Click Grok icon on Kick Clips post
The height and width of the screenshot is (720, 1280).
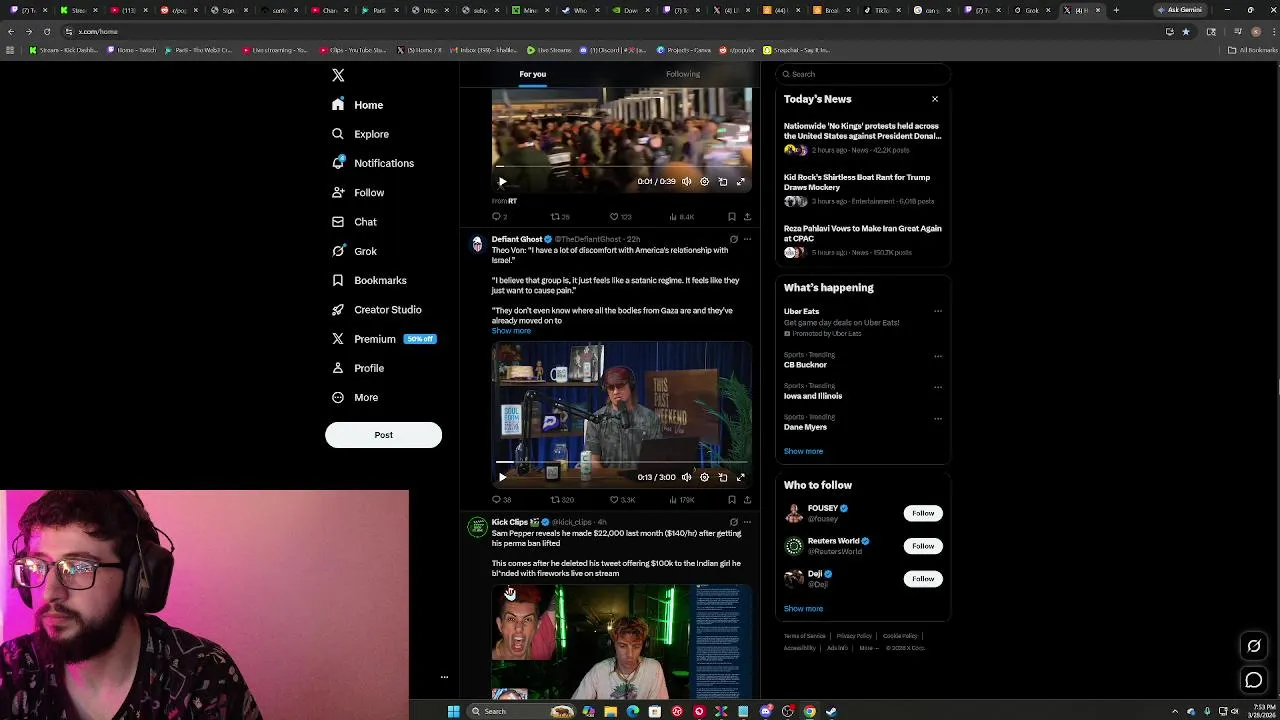(733, 522)
